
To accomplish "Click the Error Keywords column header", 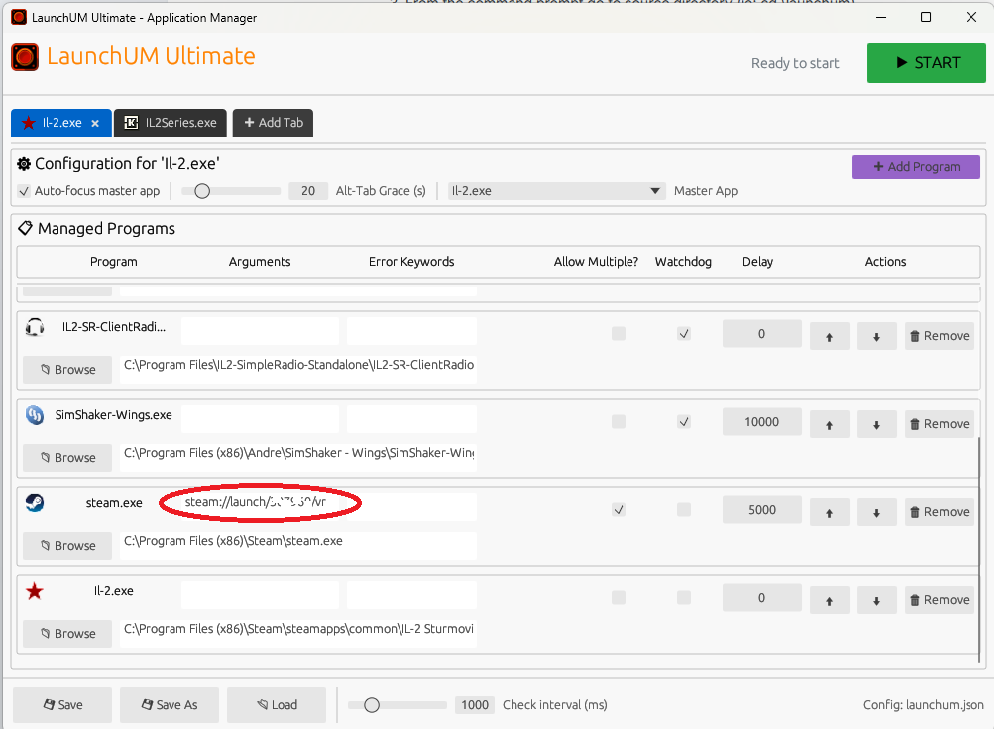I will (x=411, y=262).
